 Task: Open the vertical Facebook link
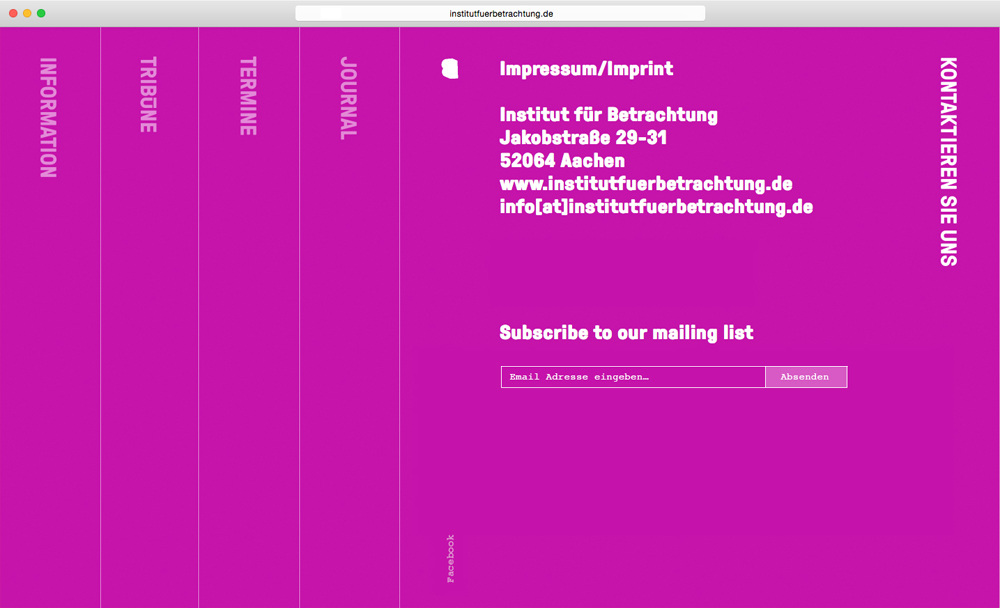point(450,558)
